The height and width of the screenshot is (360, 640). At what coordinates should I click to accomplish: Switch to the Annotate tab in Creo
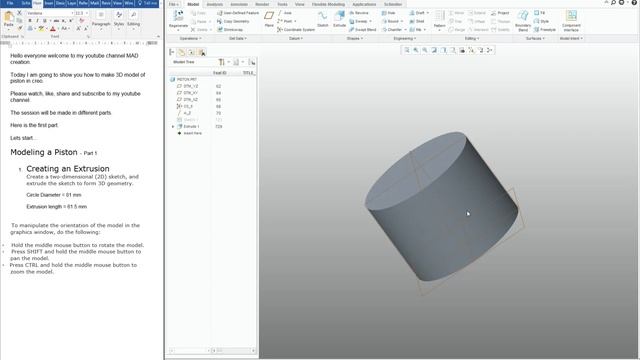pyautogui.click(x=239, y=4)
